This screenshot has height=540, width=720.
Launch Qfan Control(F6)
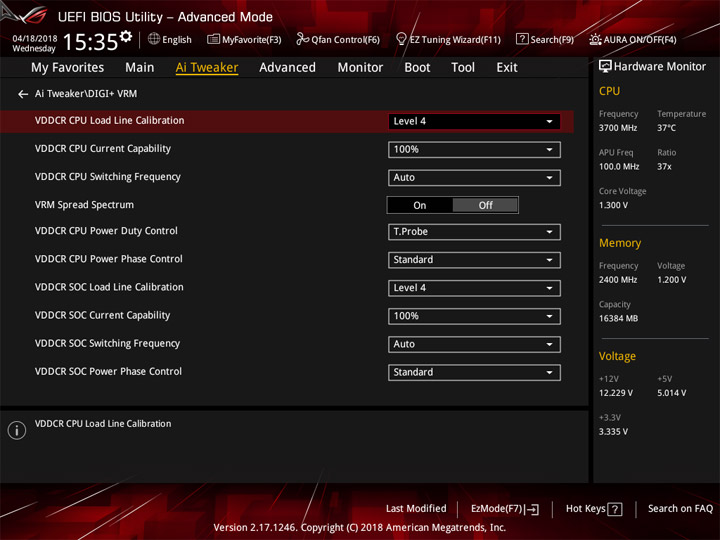click(345, 39)
